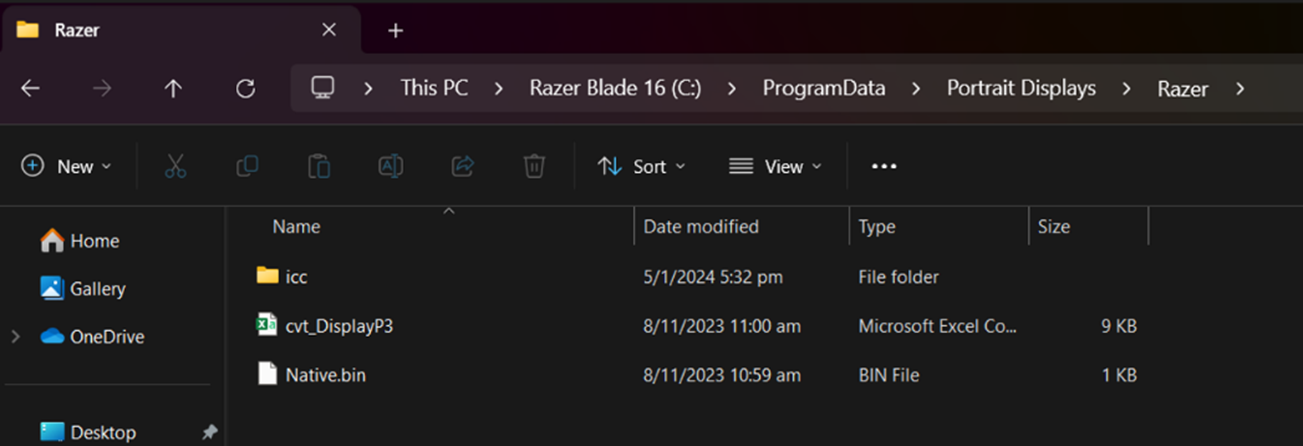Viewport: 1303px width, 446px height.
Task: Expand the OneDrive tree node
Action: point(16,337)
